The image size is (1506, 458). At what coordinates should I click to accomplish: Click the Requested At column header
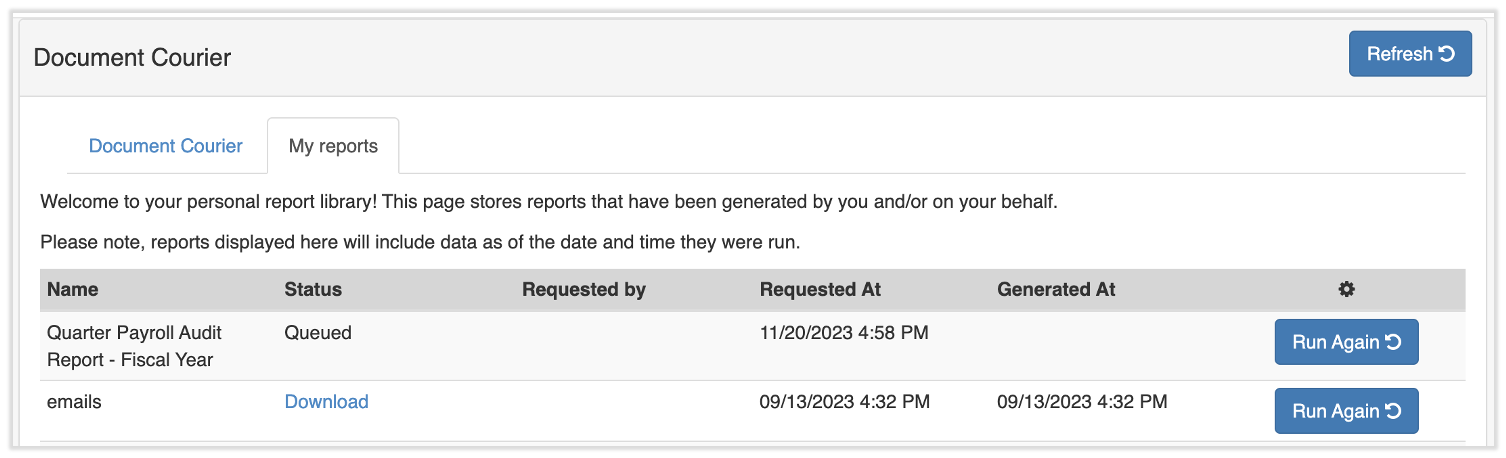820,290
